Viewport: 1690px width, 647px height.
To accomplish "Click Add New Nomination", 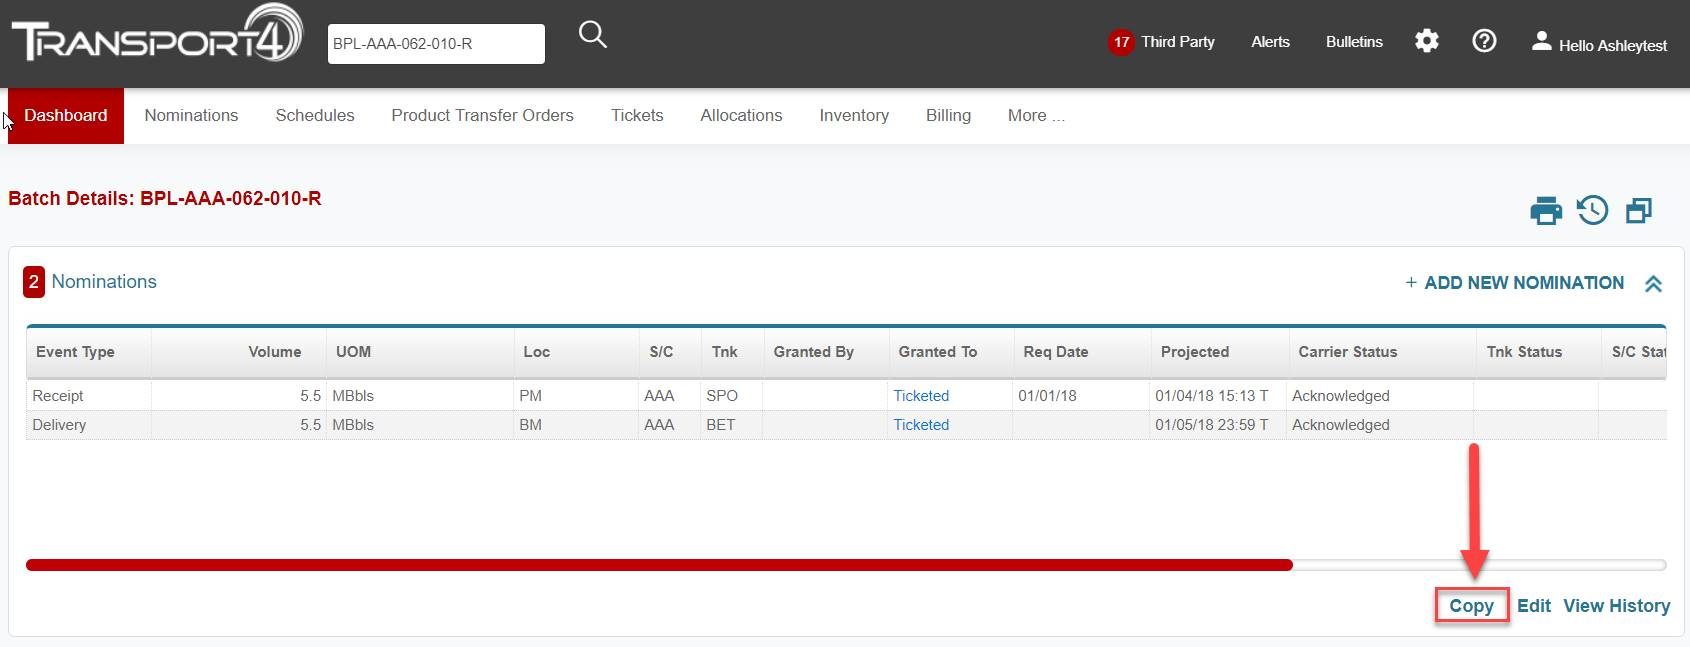I will [1514, 283].
